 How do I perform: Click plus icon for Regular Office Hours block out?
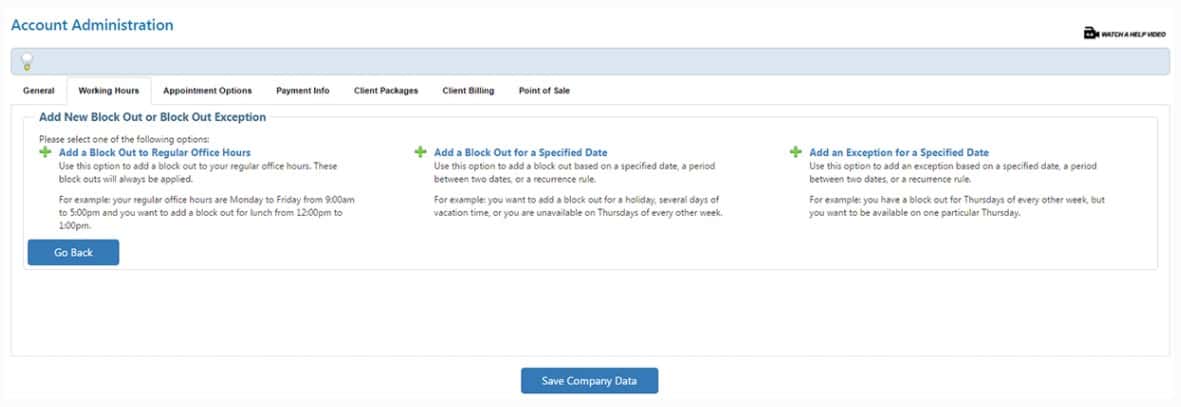[45, 152]
